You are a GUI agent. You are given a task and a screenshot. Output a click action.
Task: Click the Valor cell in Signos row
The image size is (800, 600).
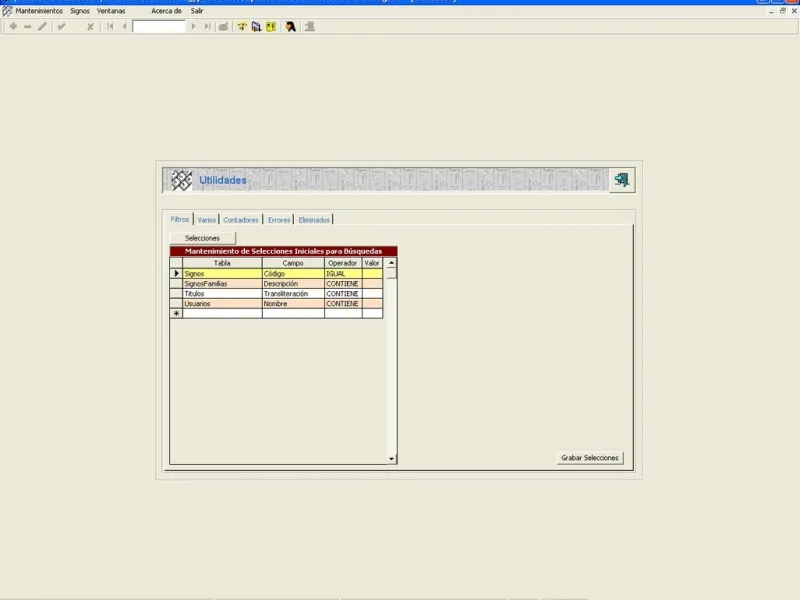pyautogui.click(x=372, y=273)
